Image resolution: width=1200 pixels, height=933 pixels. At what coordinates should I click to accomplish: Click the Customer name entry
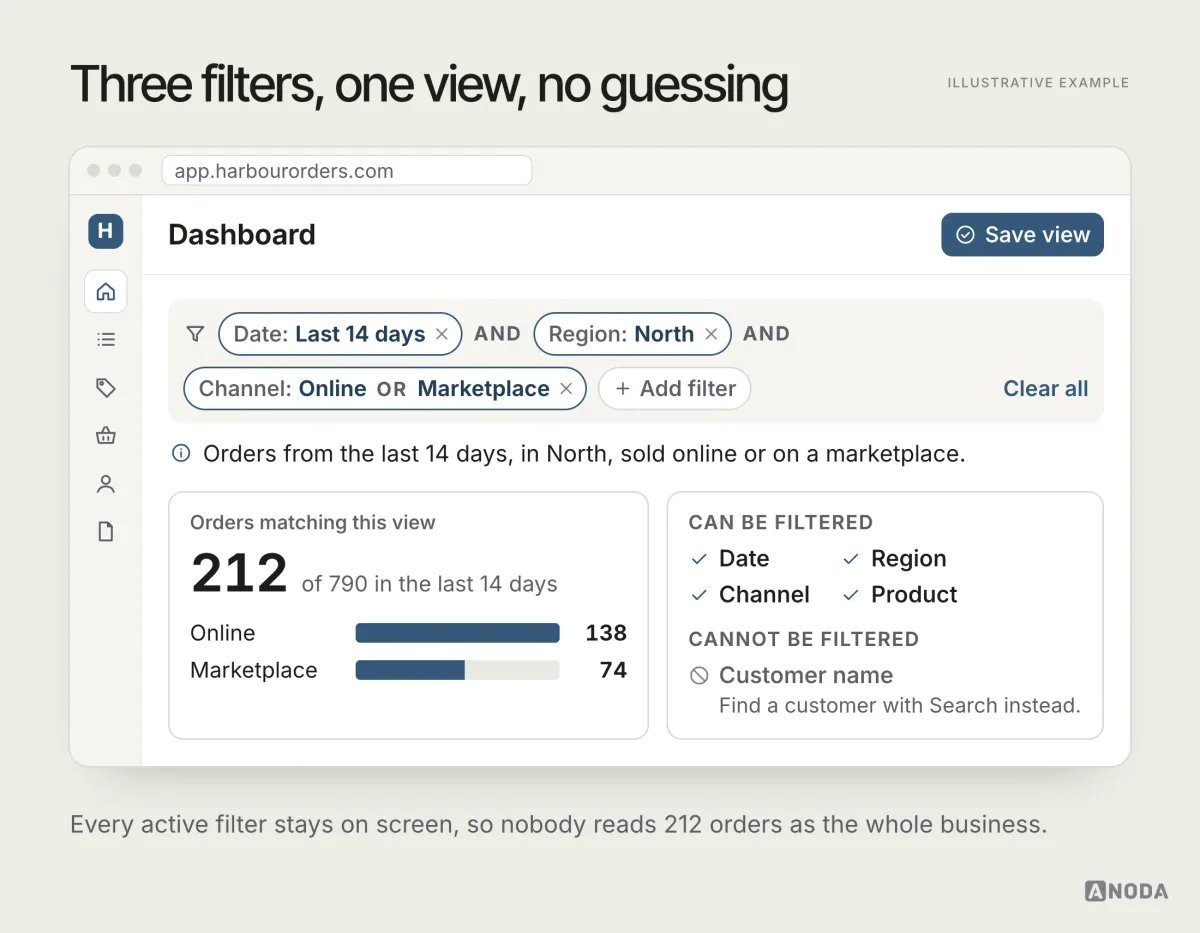[x=806, y=676]
